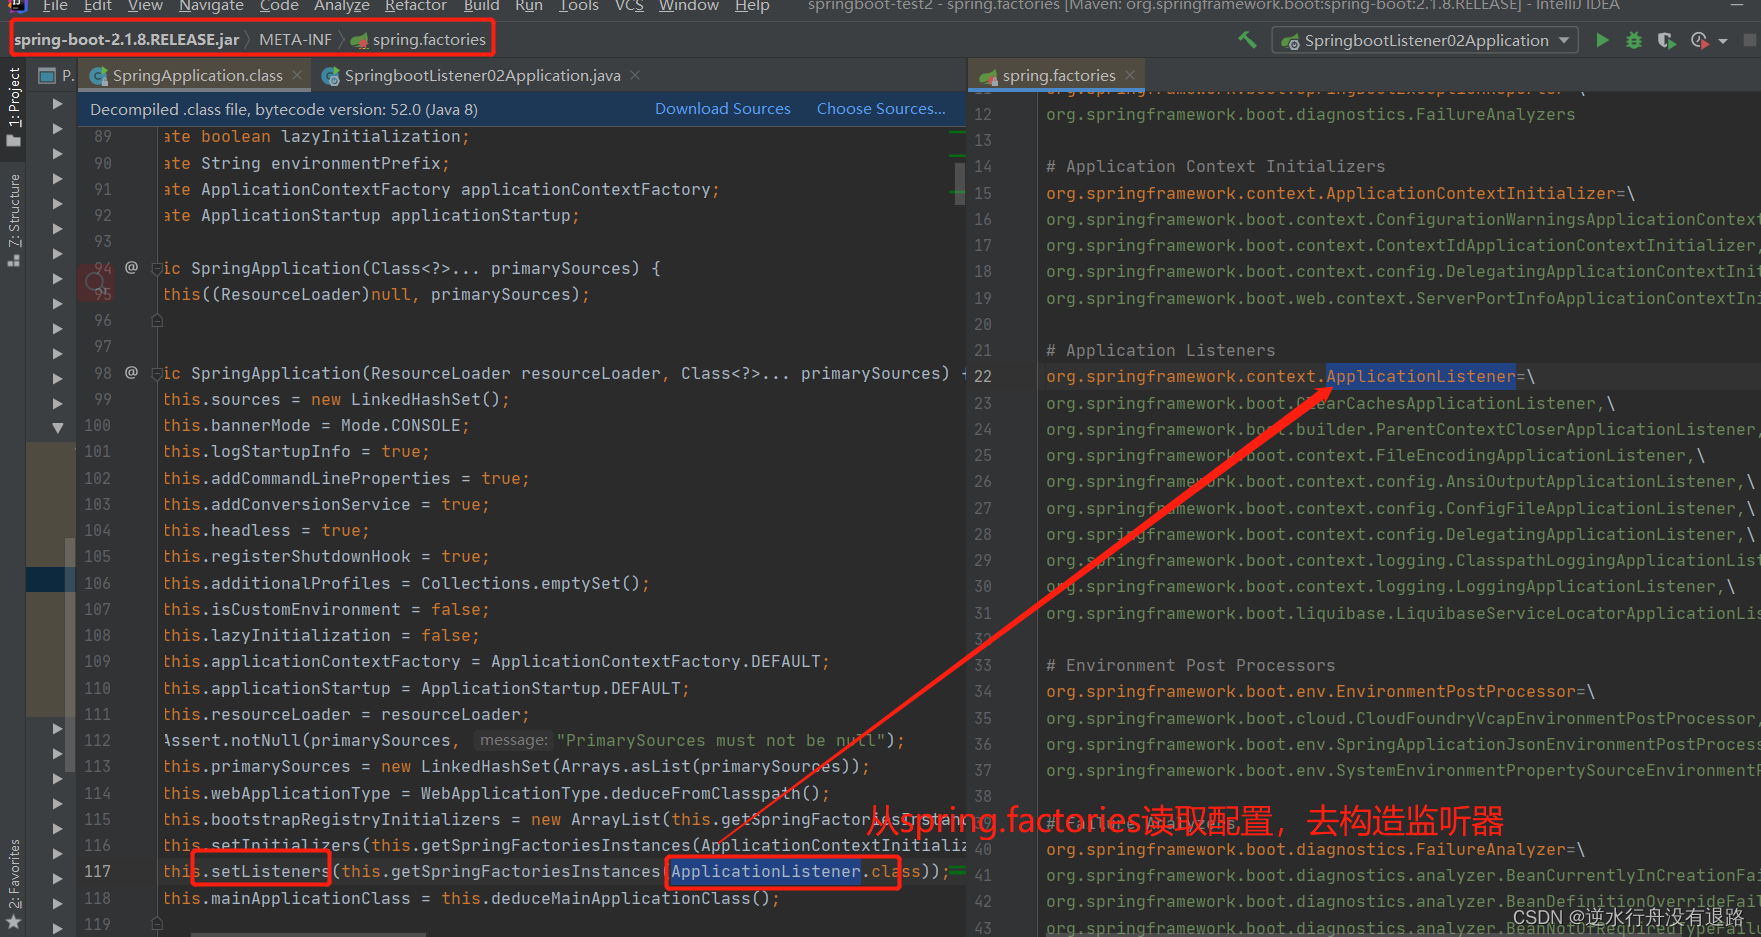Click highlighted ApplicationListener in spring.factories line 22

point(1420,377)
